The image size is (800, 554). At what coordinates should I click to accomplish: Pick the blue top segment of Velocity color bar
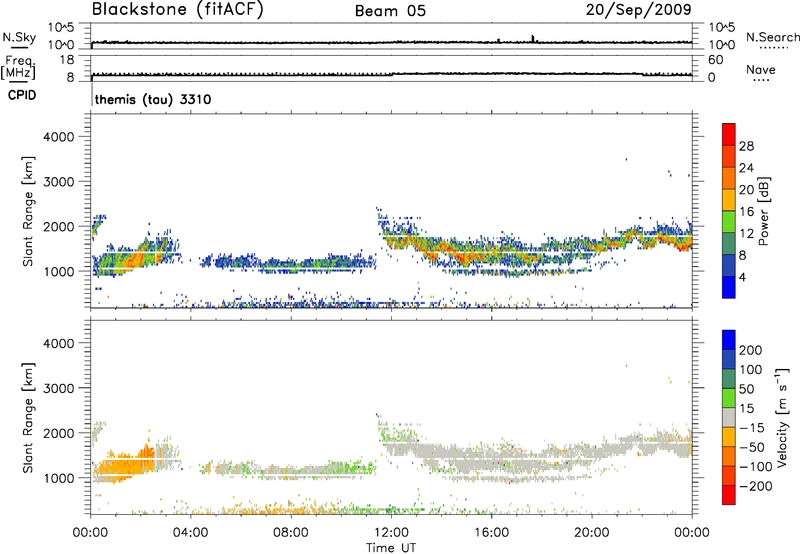[729, 340]
